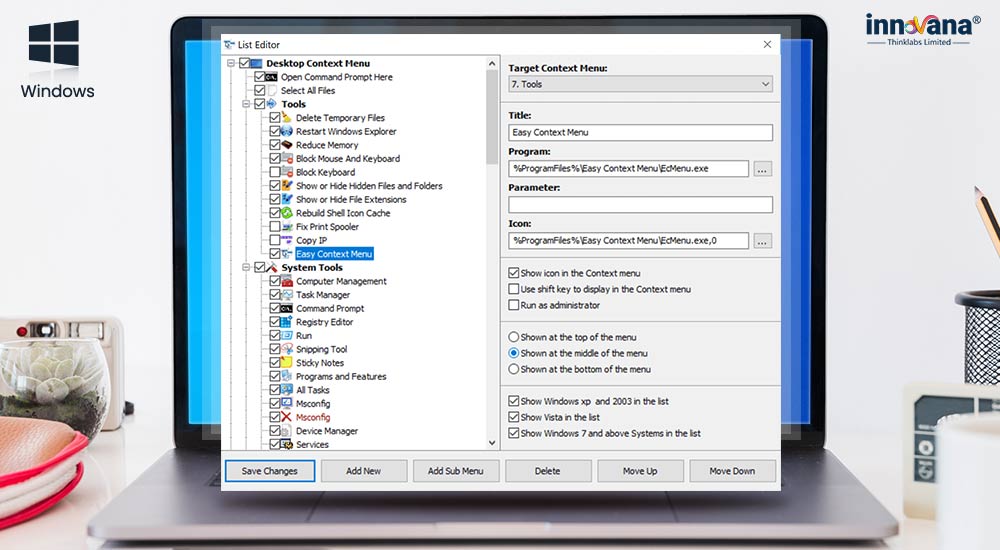Browse for the Icon path

763,241
